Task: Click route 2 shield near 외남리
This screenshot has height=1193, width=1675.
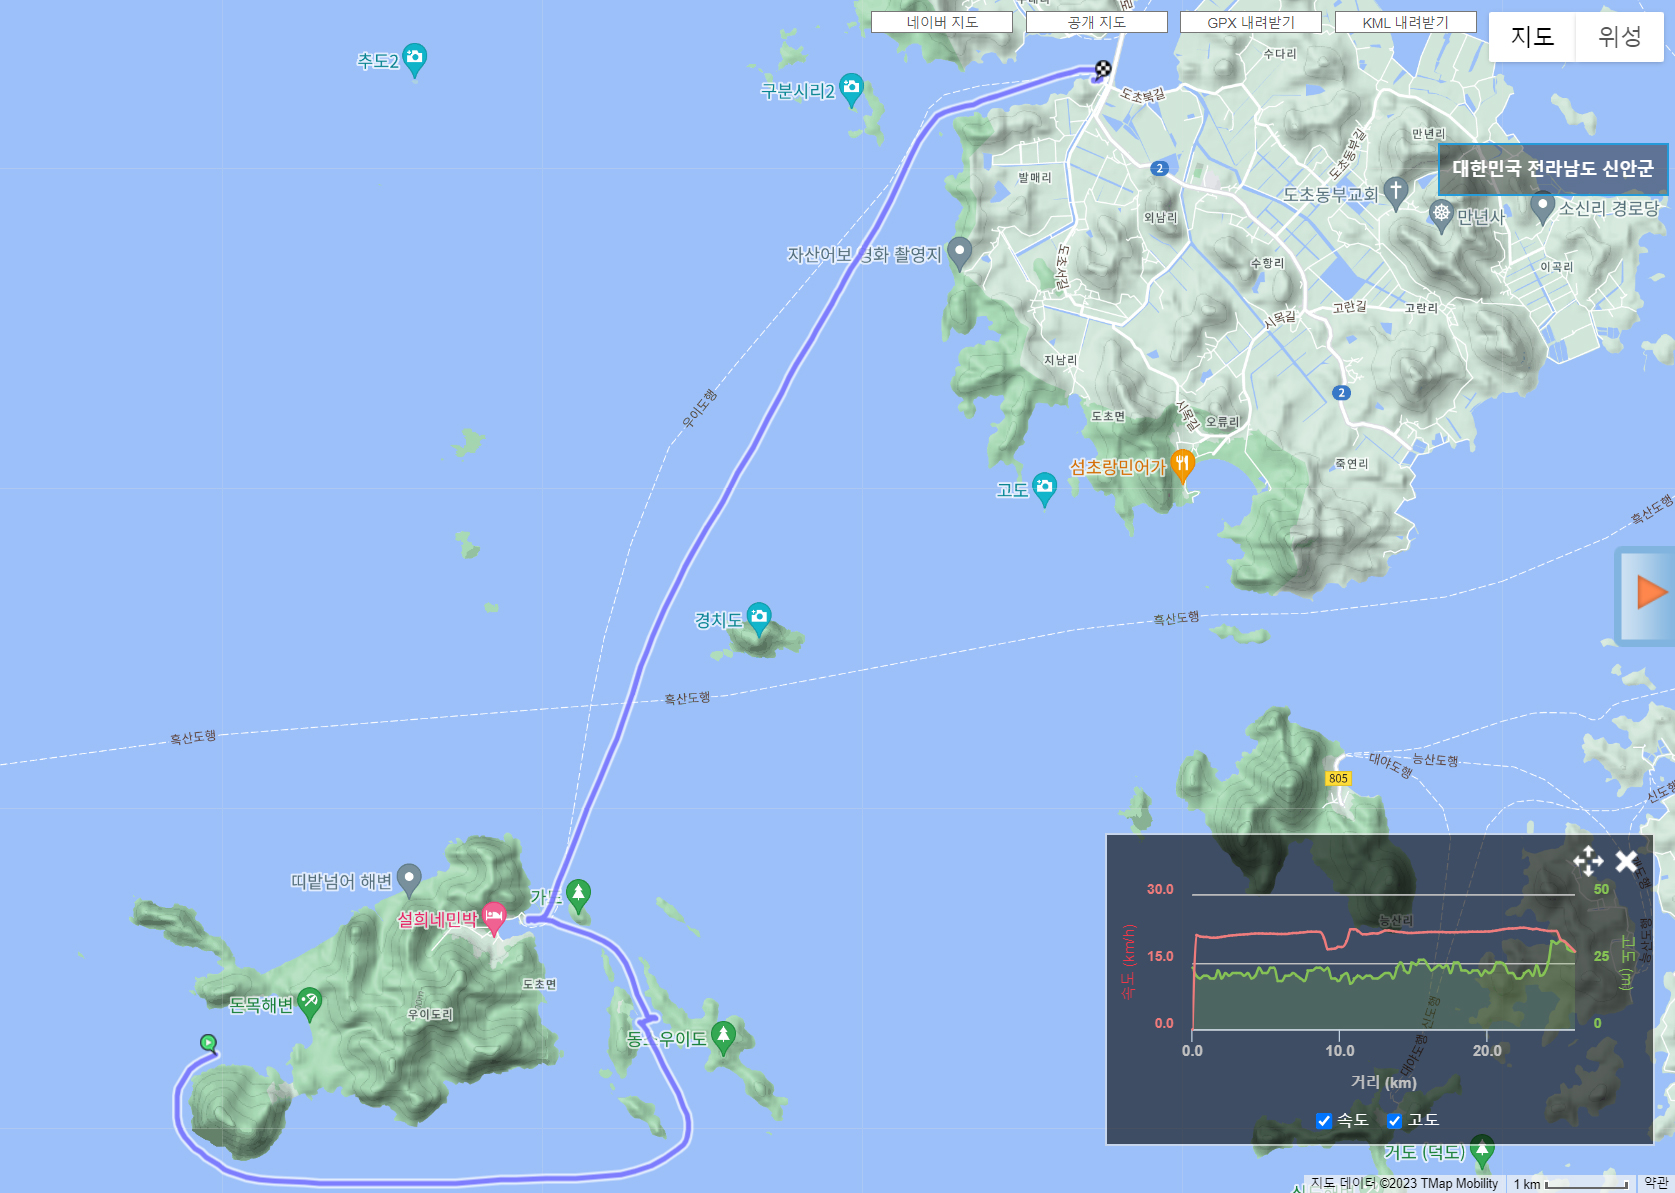Action: 1159,168
